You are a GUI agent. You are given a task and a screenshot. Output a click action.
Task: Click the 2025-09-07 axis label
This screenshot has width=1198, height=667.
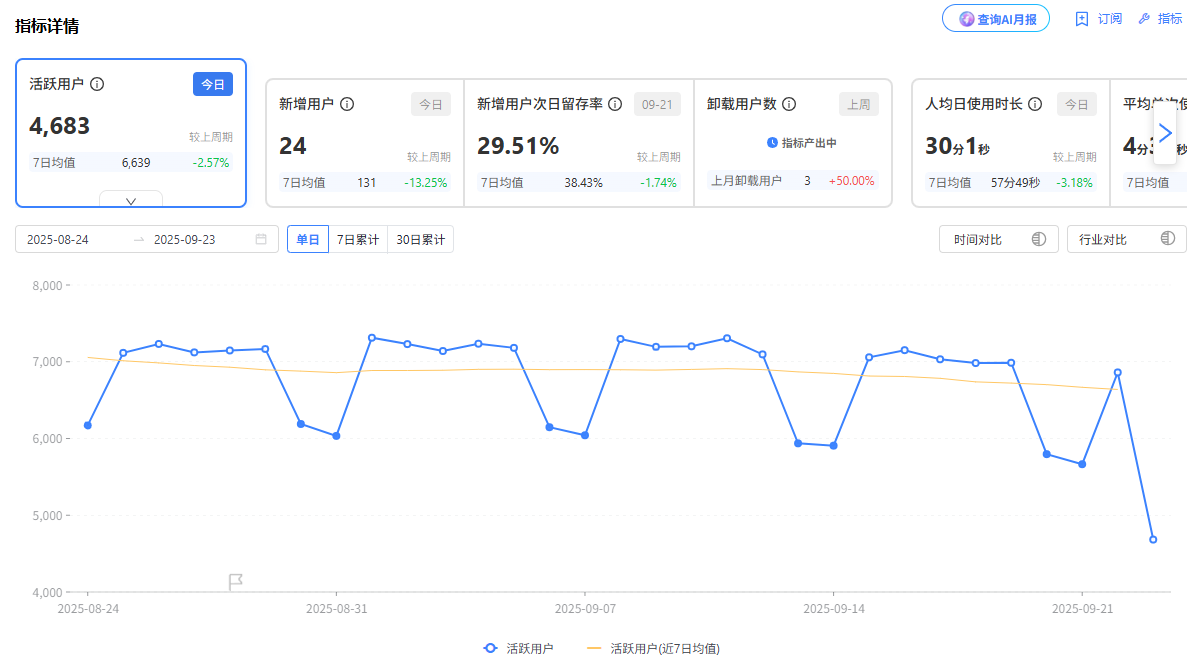tap(585, 609)
